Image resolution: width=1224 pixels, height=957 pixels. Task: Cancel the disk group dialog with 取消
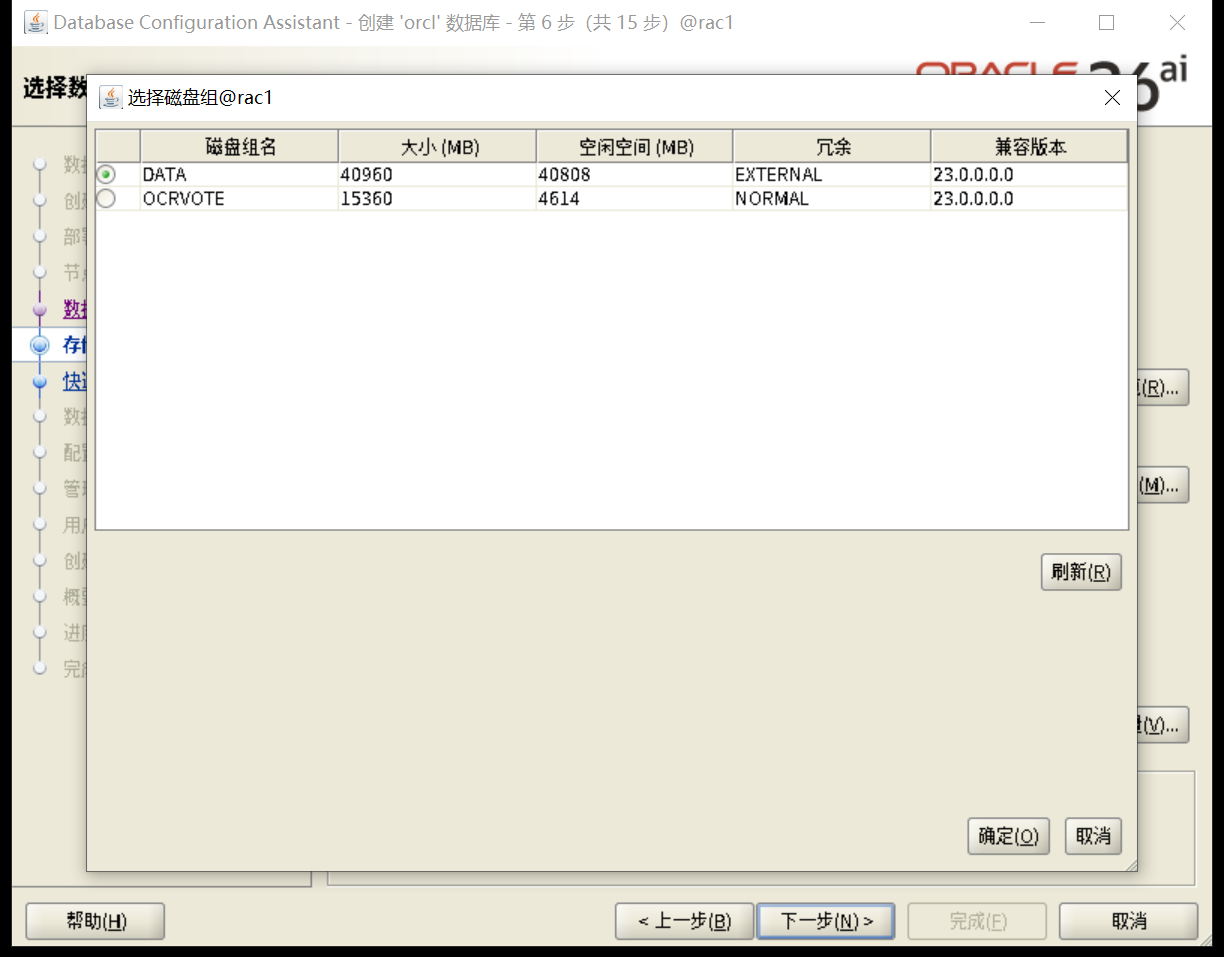click(x=1093, y=836)
